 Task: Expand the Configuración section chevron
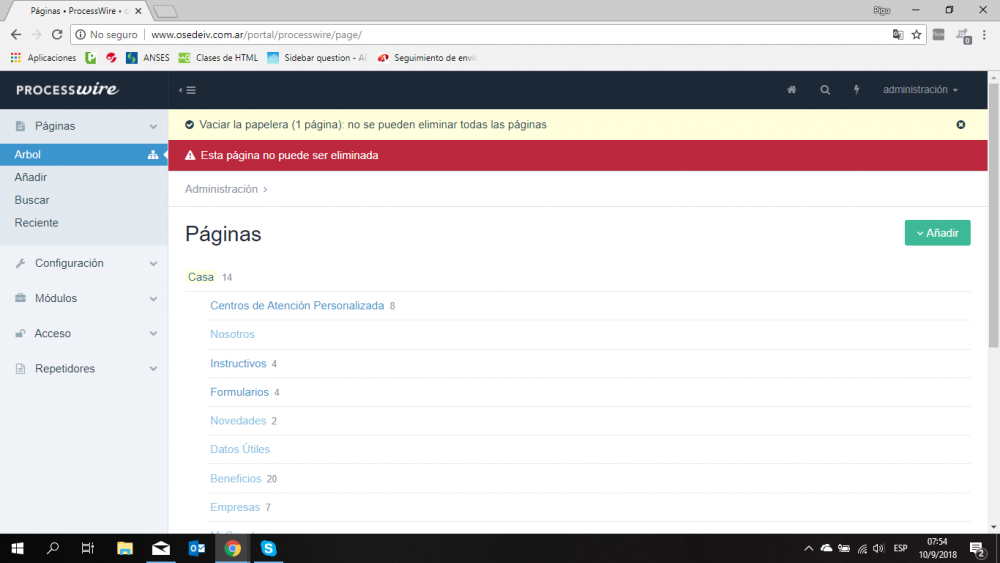coord(153,263)
